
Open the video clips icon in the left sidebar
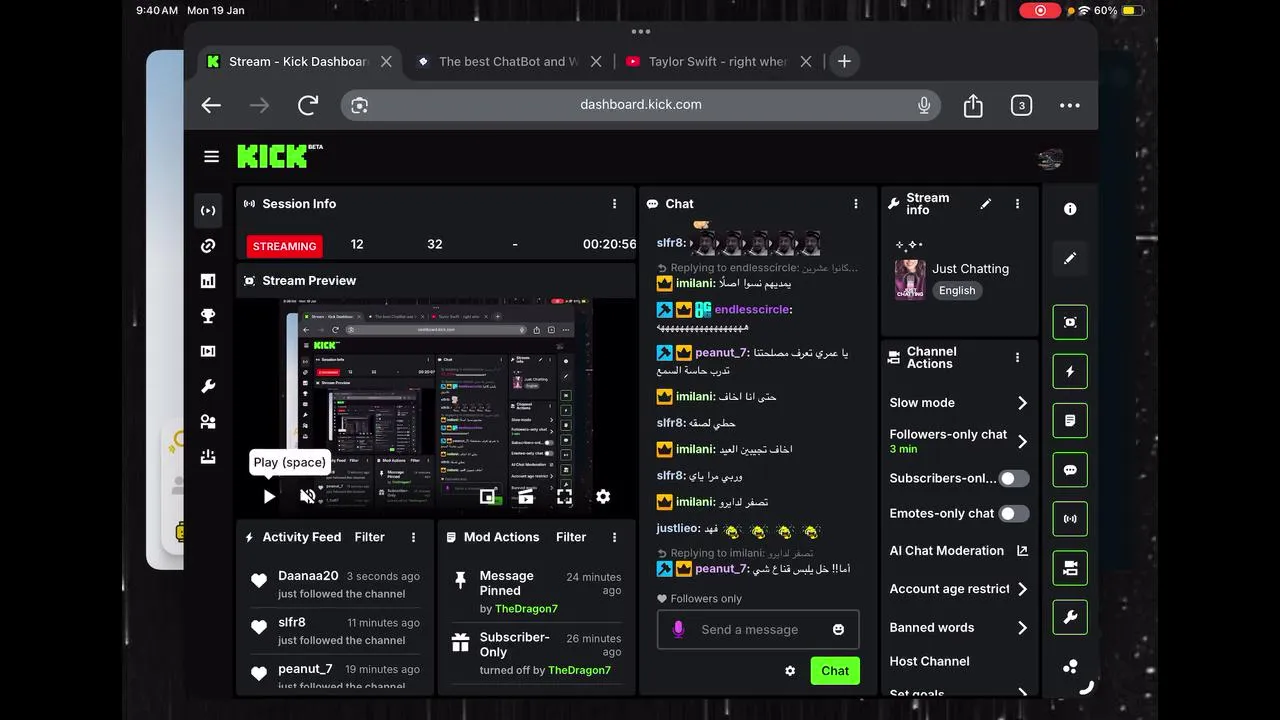click(x=208, y=351)
